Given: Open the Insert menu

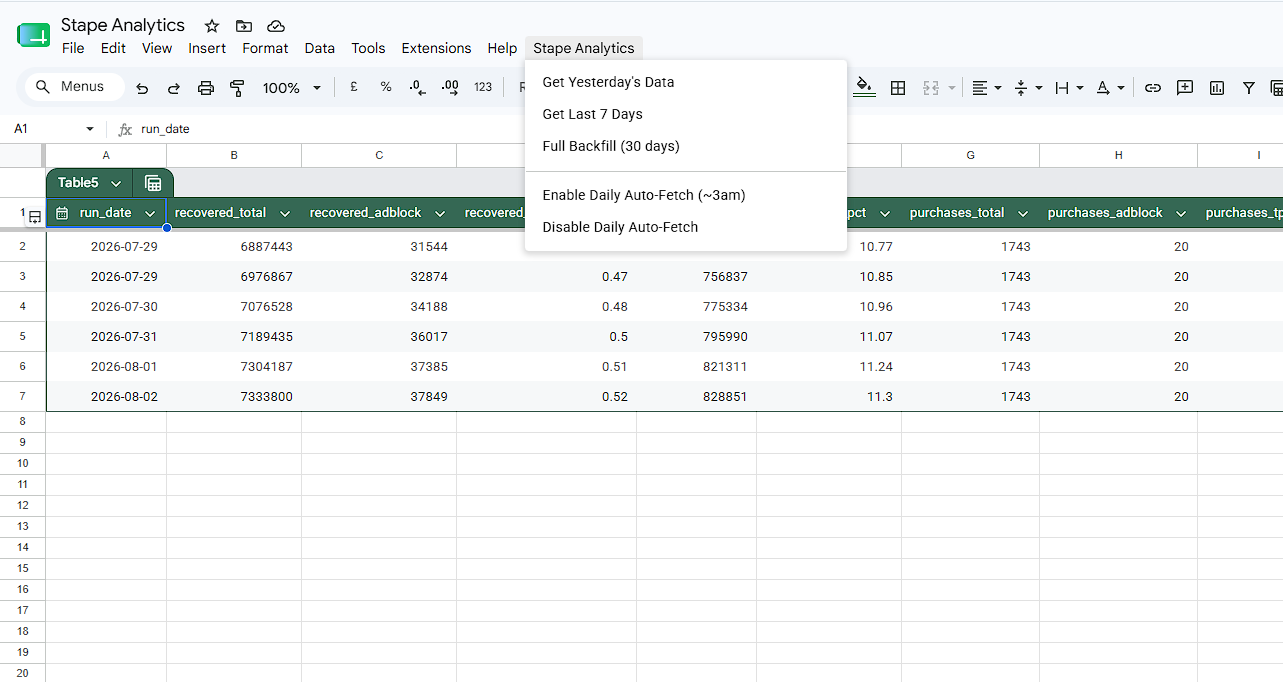Looking at the screenshot, I should 207,48.
